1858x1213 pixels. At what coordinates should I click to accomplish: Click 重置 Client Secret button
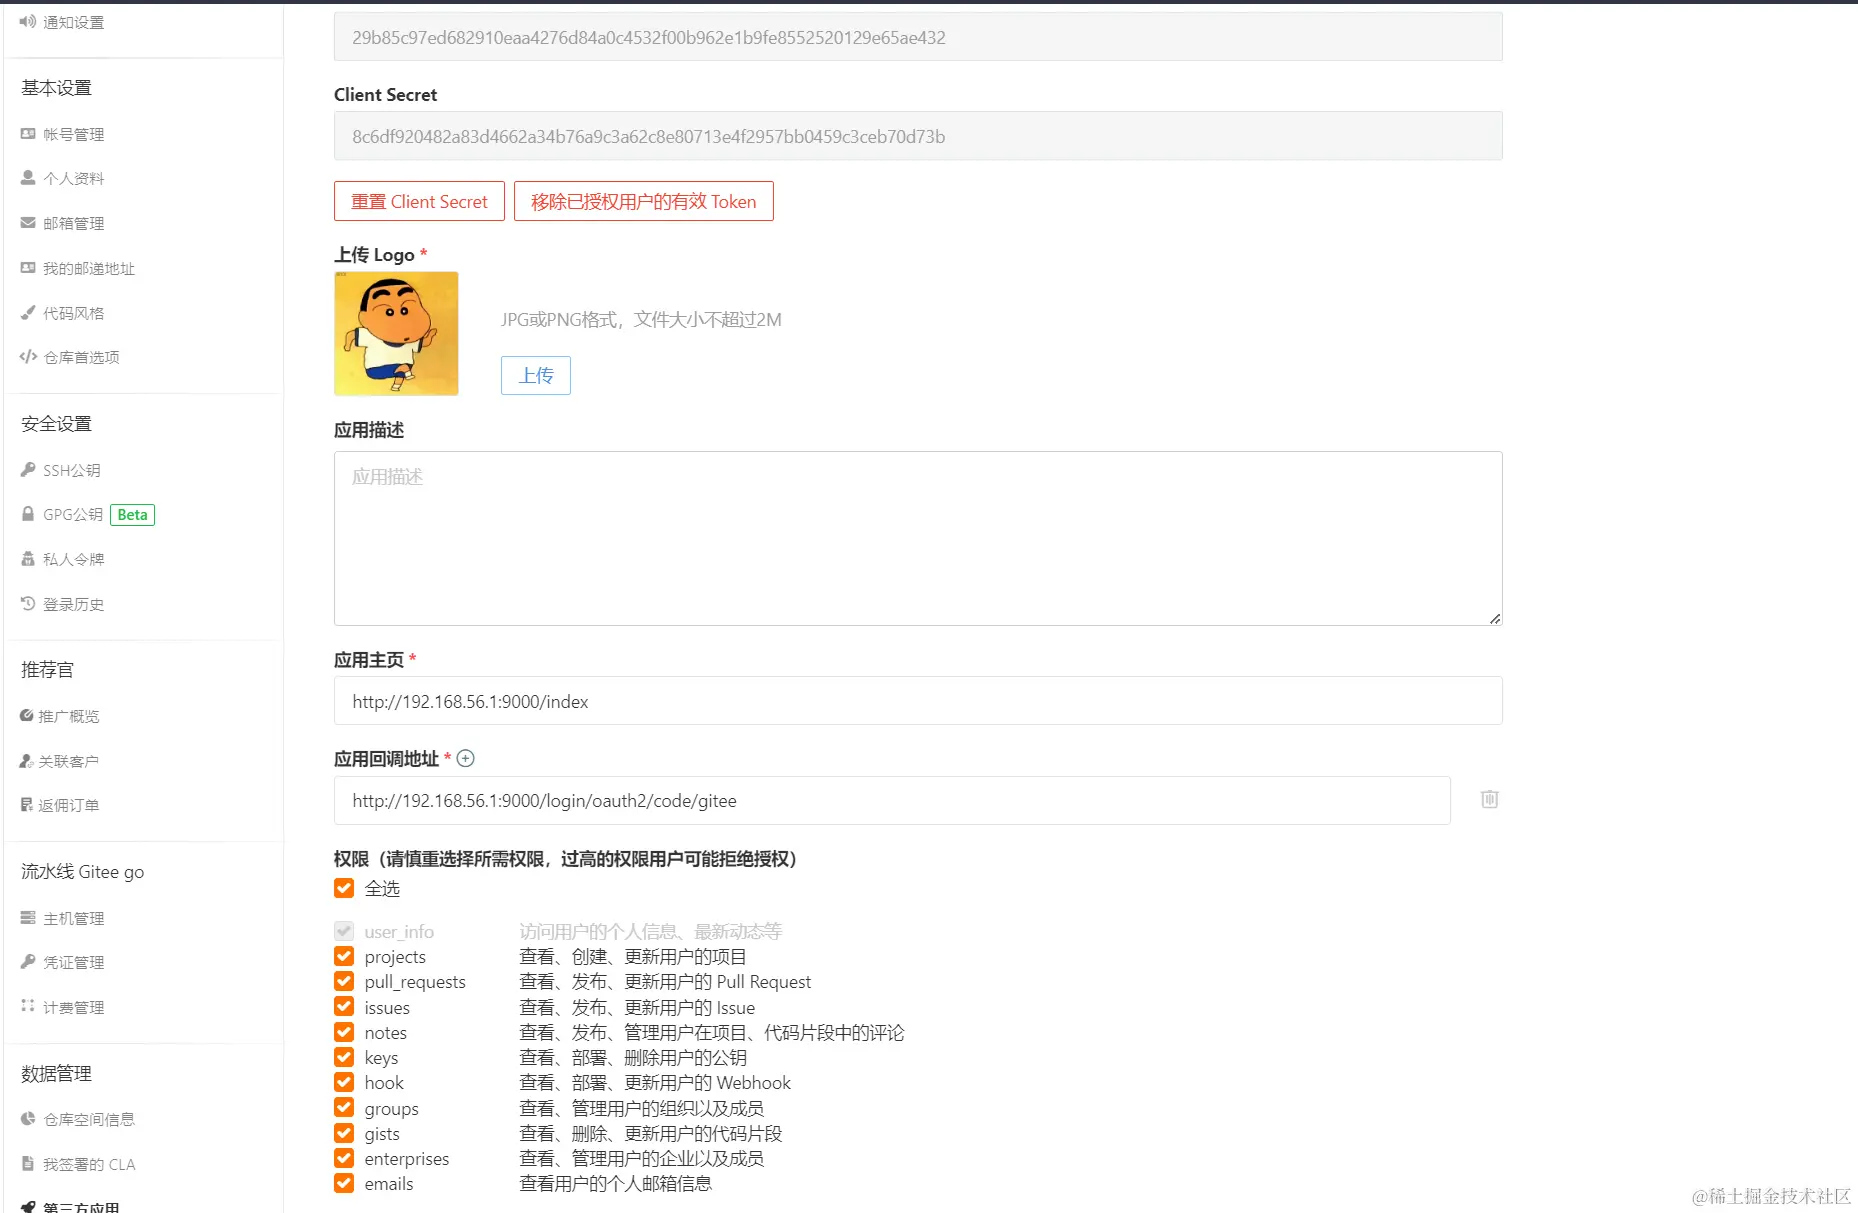pyautogui.click(x=419, y=201)
